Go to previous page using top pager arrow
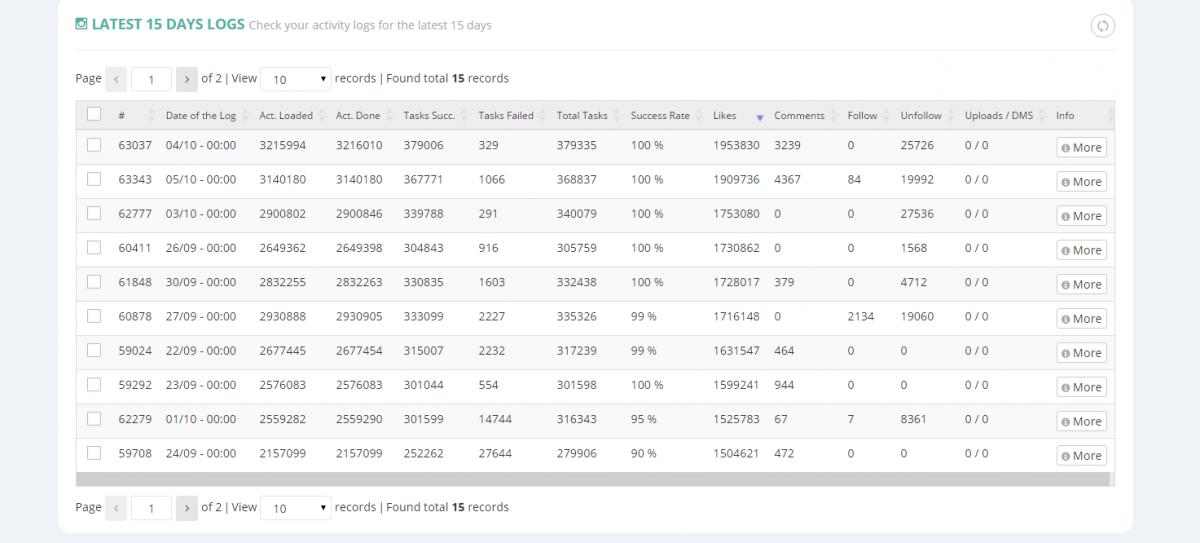The height and width of the screenshot is (543, 1200). (x=116, y=79)
